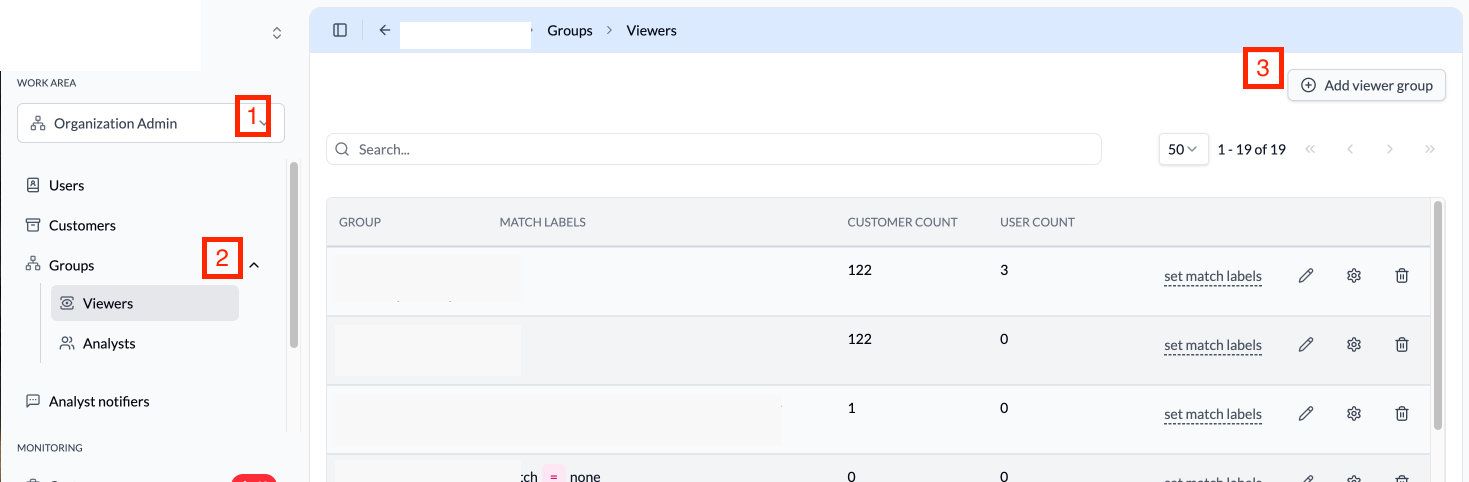Open the Users sidebar item
Screen dimensions: 1469x482
coord(66,185)
